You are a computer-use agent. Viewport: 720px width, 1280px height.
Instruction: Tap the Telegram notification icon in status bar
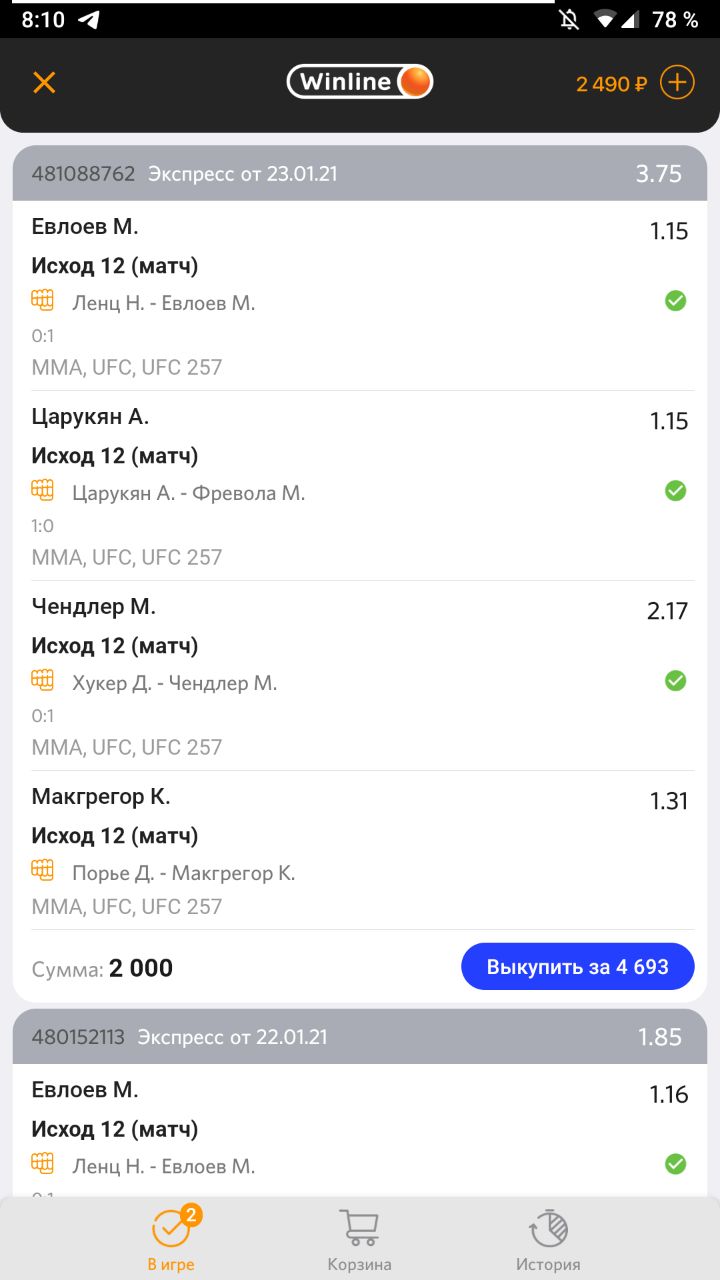tap(89, 19)
